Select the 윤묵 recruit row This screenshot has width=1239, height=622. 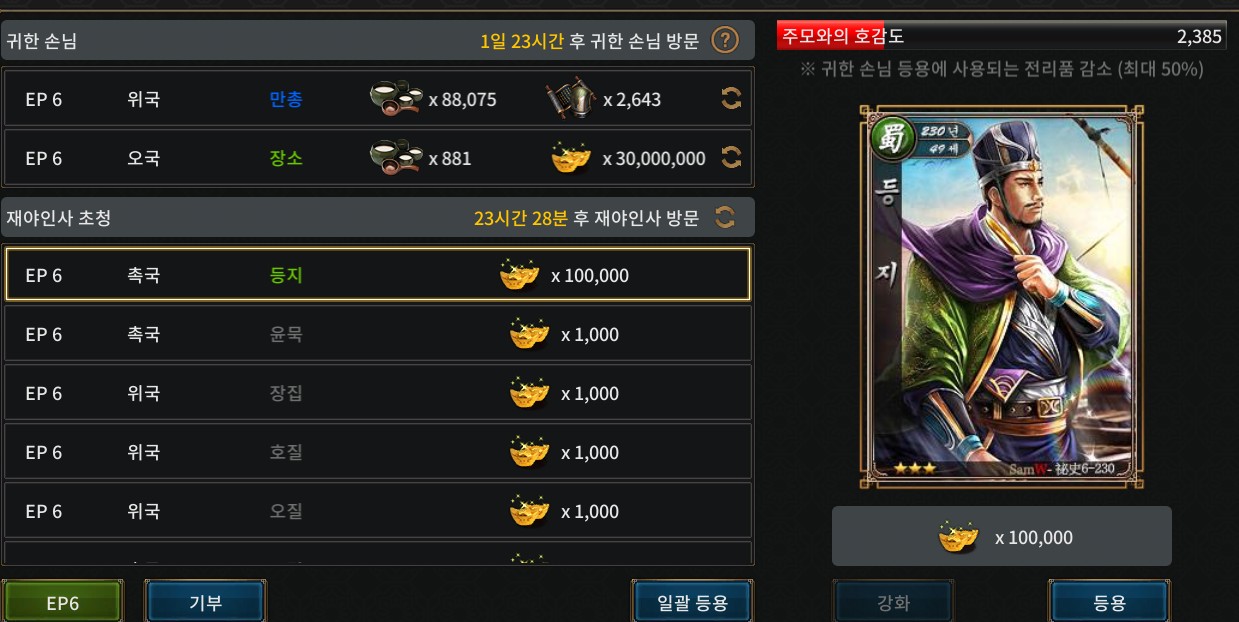pos(377,334)
